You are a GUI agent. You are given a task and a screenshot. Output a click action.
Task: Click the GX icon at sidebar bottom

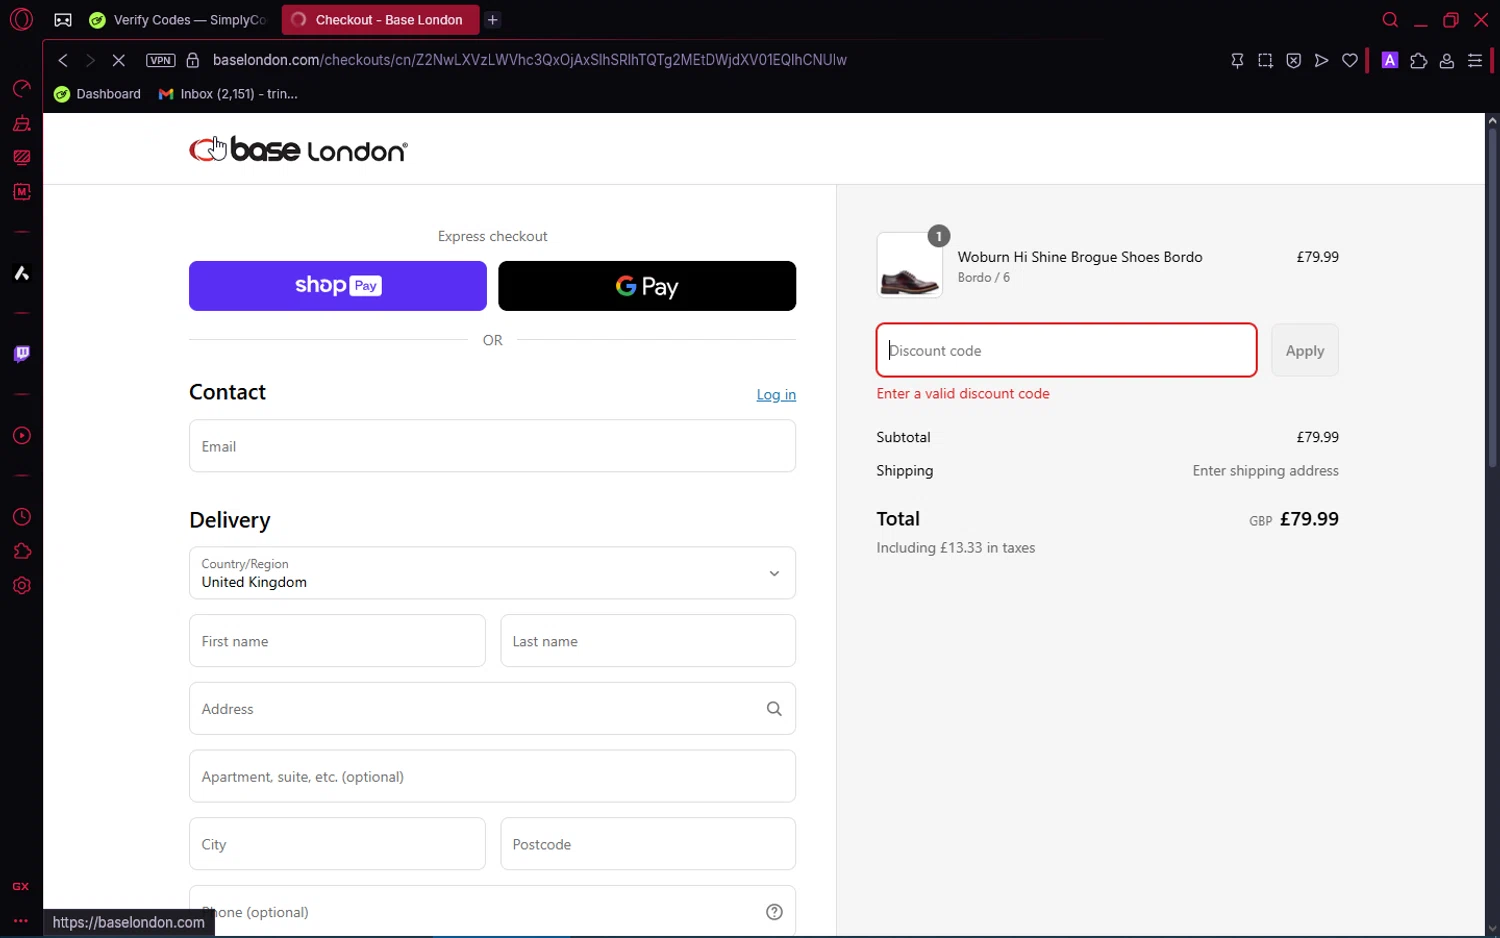click(x=20, y=887)
